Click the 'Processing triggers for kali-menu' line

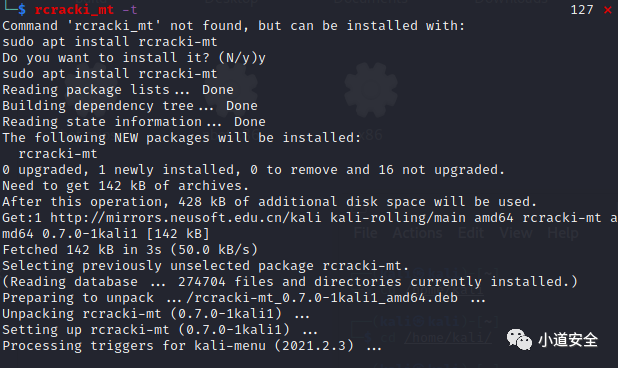pyautogui.click(x=192, y=346)
